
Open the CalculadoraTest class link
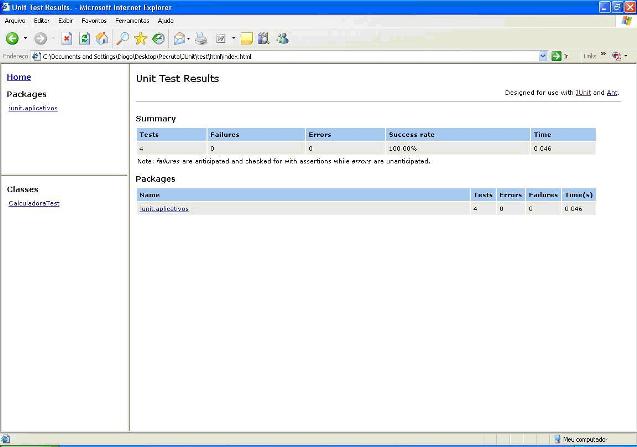33,203
